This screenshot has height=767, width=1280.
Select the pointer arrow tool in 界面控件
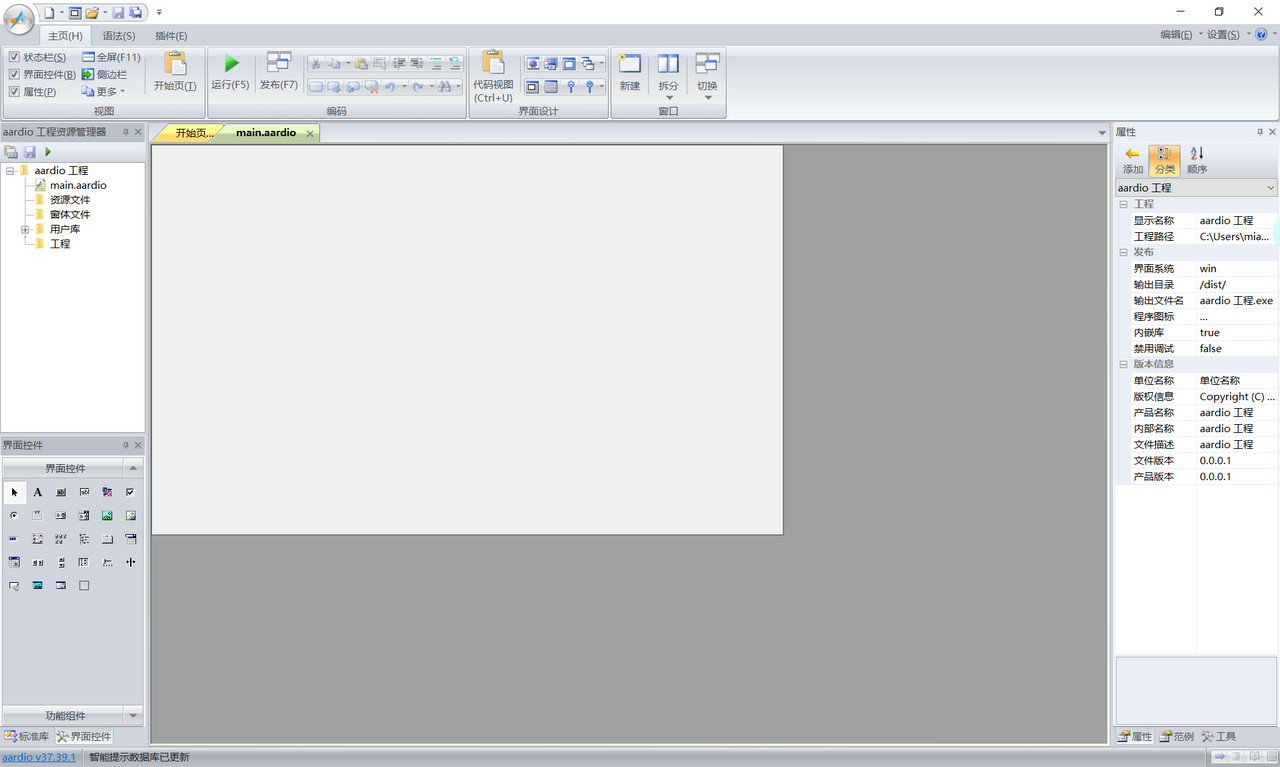tap(14, 492)
